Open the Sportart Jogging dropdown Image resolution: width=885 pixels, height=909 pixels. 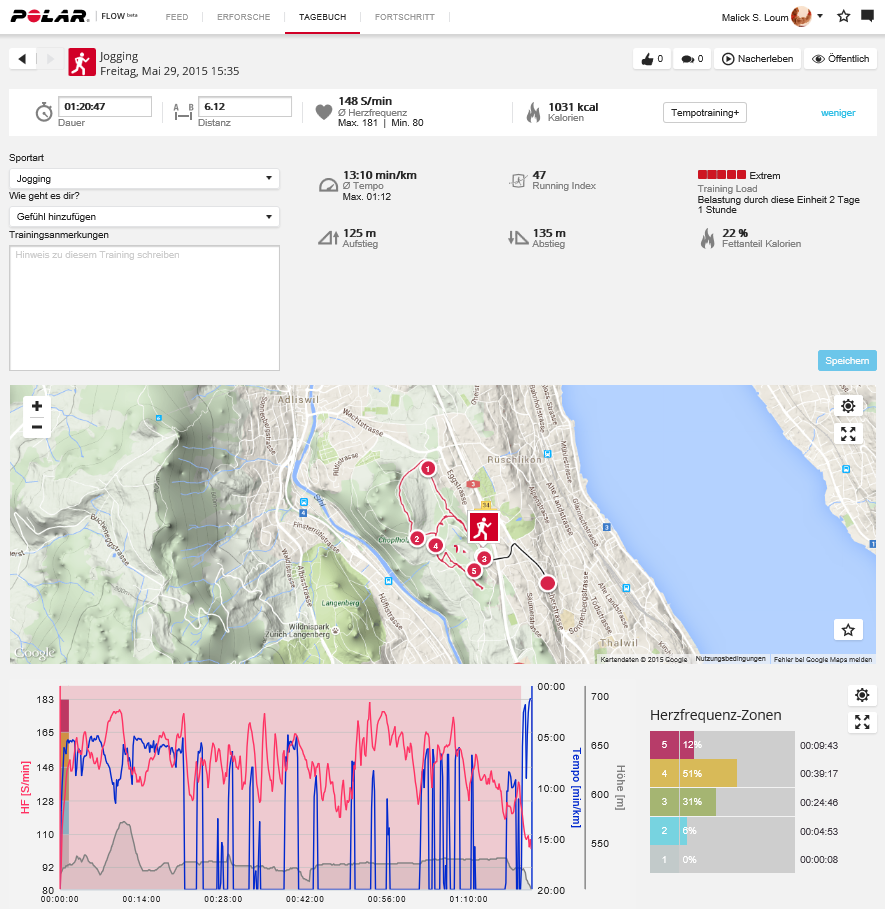click(x=144, y=179)
